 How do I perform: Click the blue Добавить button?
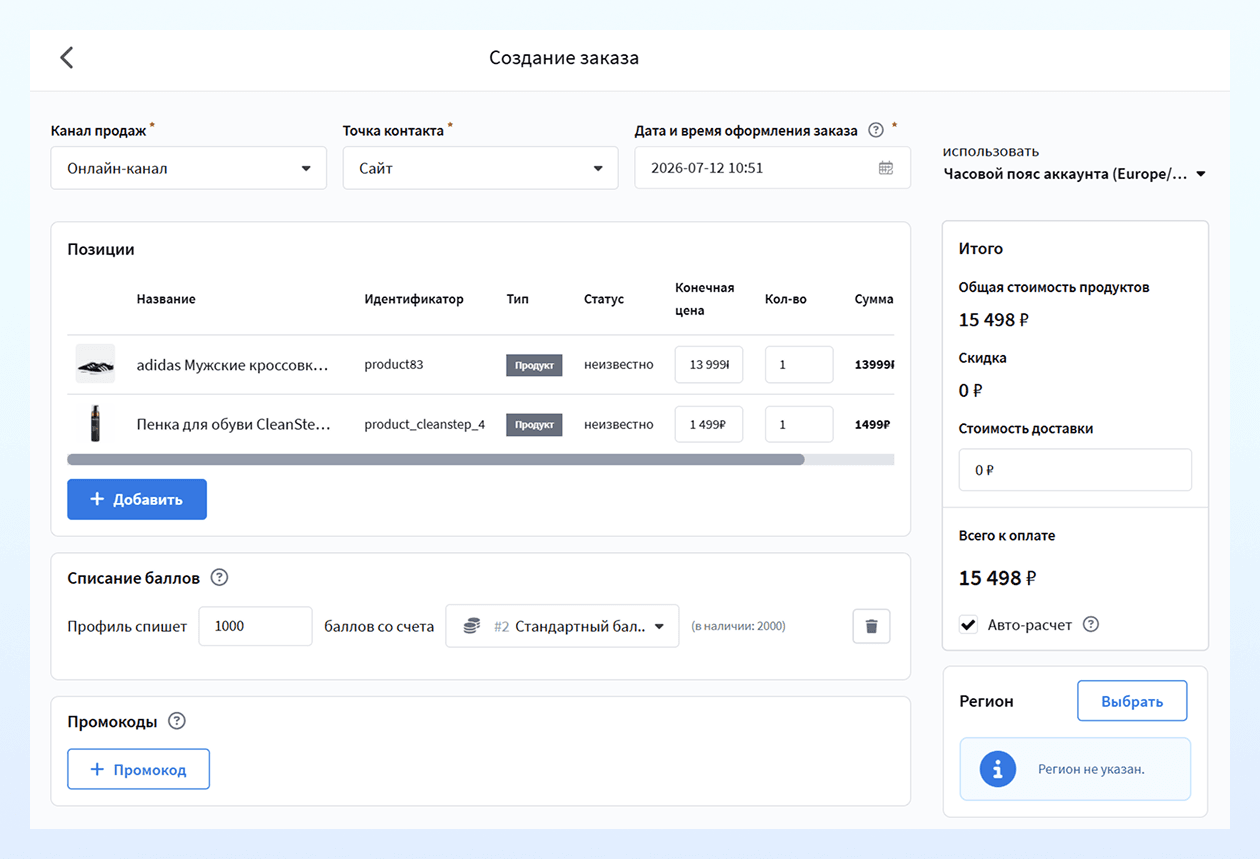tap(137, 499)
